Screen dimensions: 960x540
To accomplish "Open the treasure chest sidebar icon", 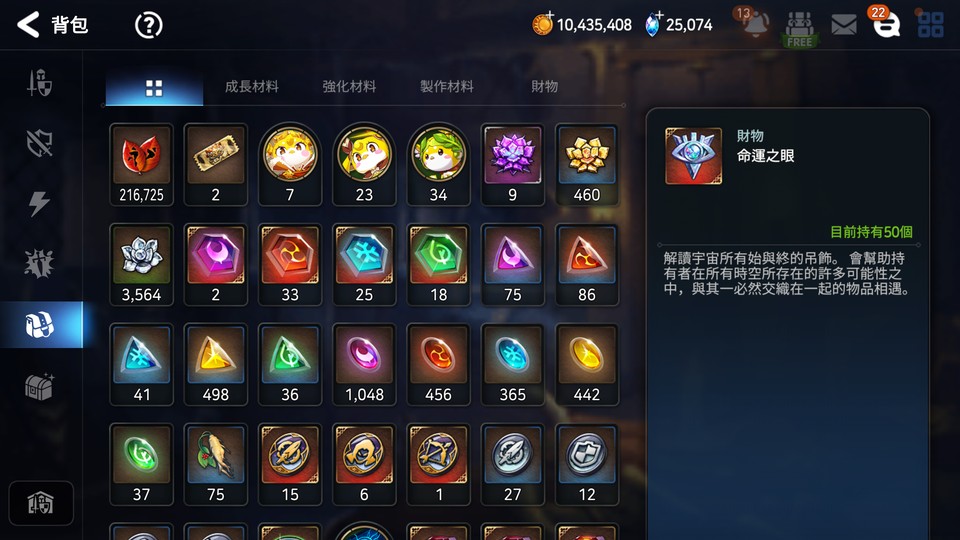I will 39,386.
